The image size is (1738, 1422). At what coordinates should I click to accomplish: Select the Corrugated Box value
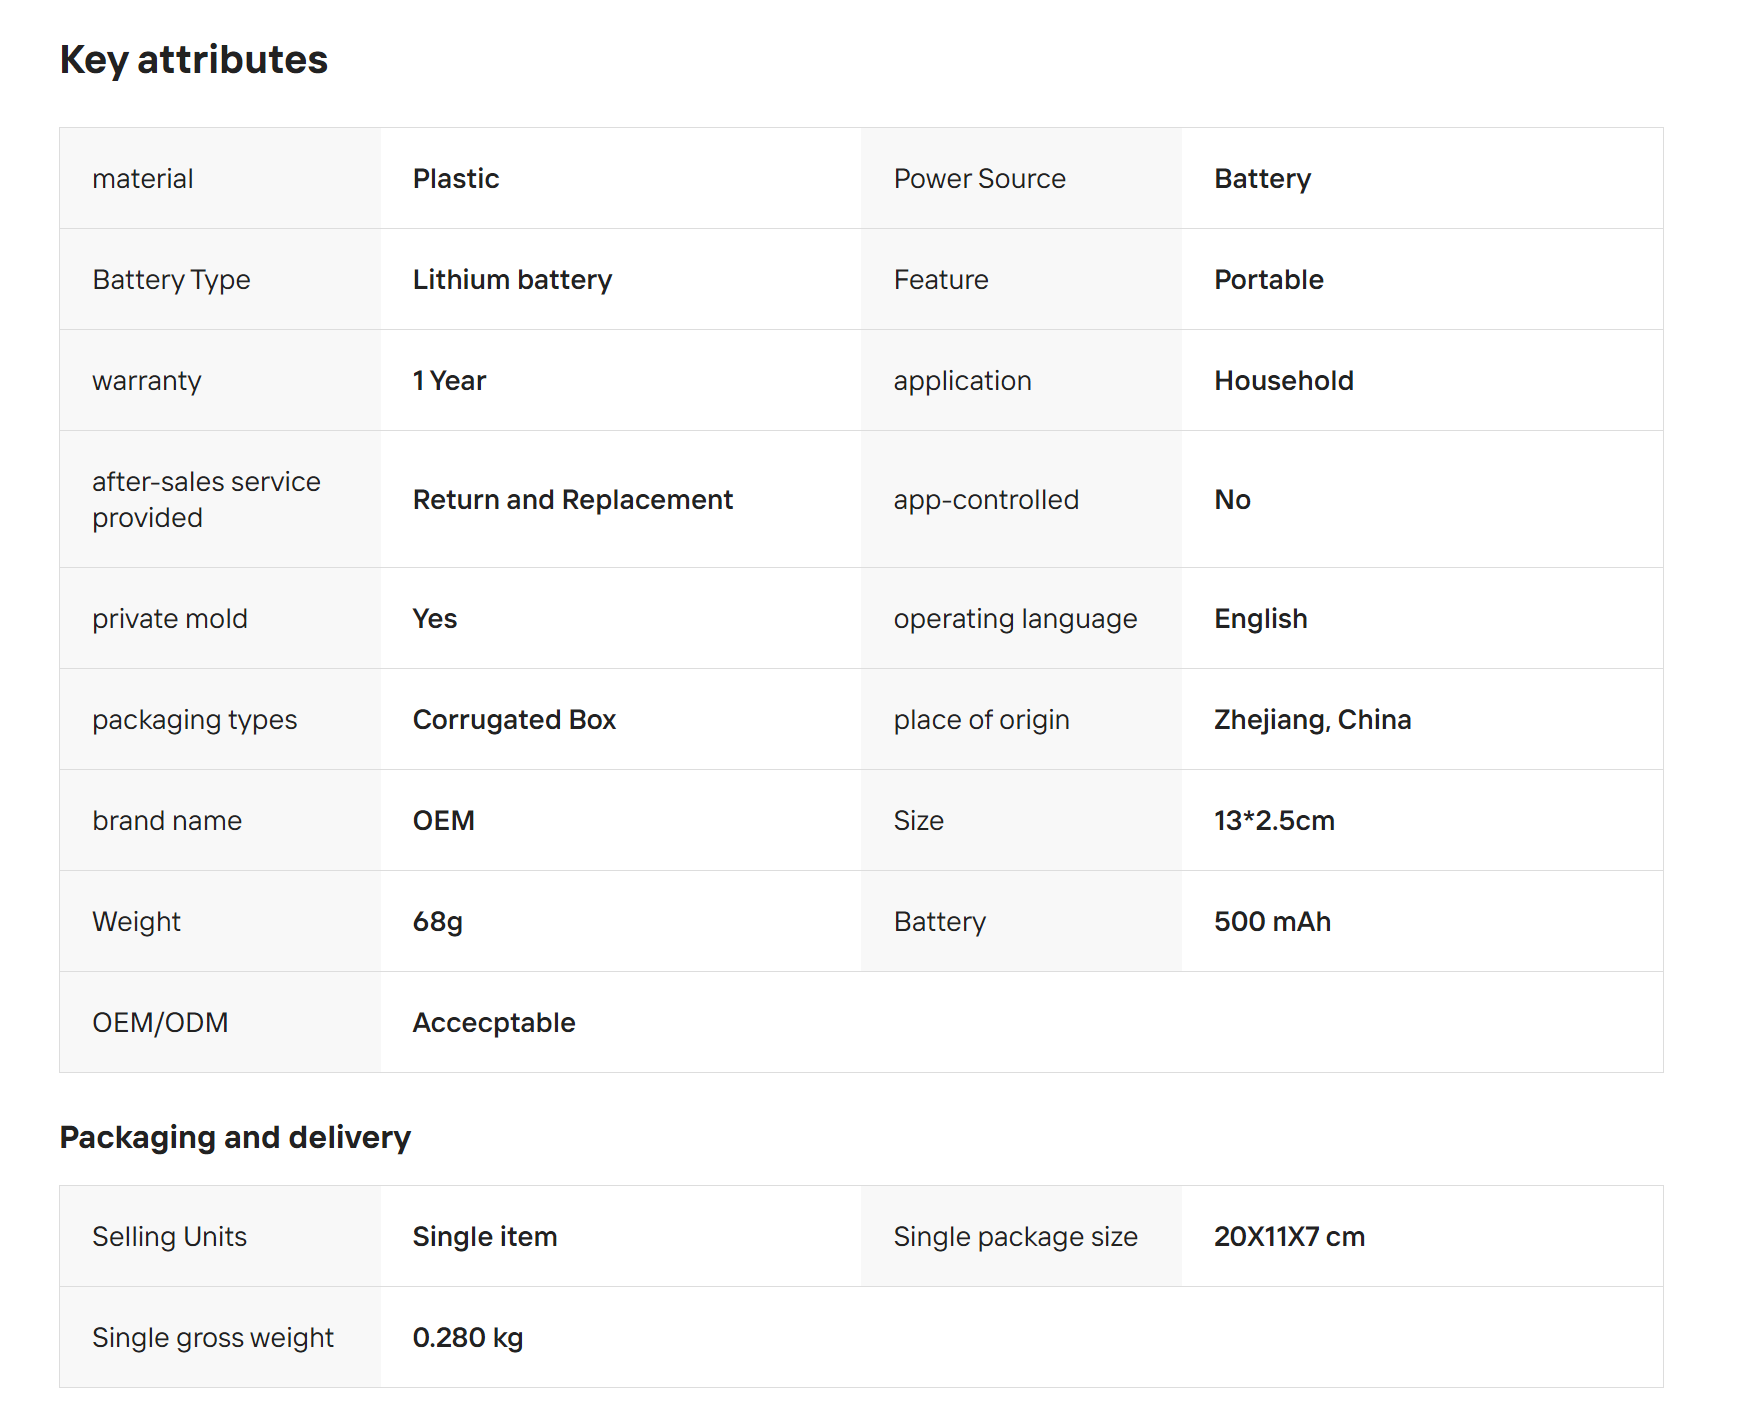tap(514, 720)
